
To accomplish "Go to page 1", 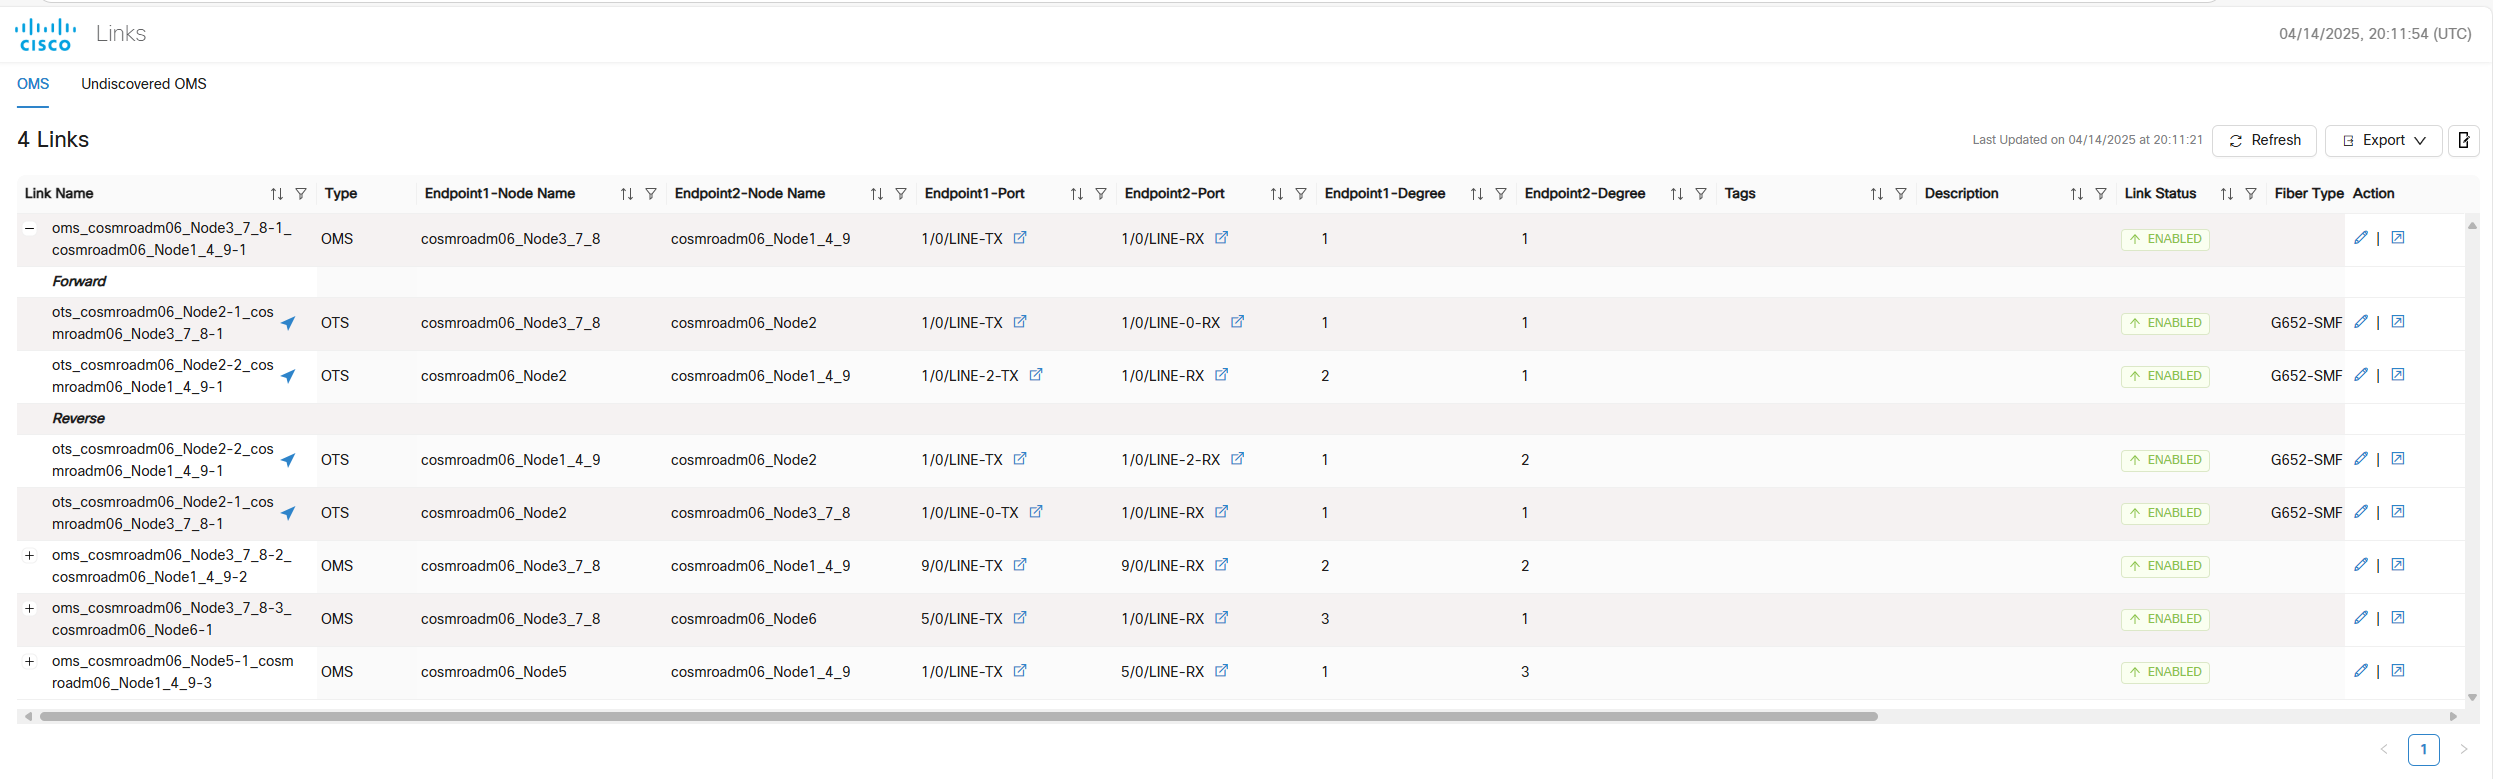I will click(2424, 750).
